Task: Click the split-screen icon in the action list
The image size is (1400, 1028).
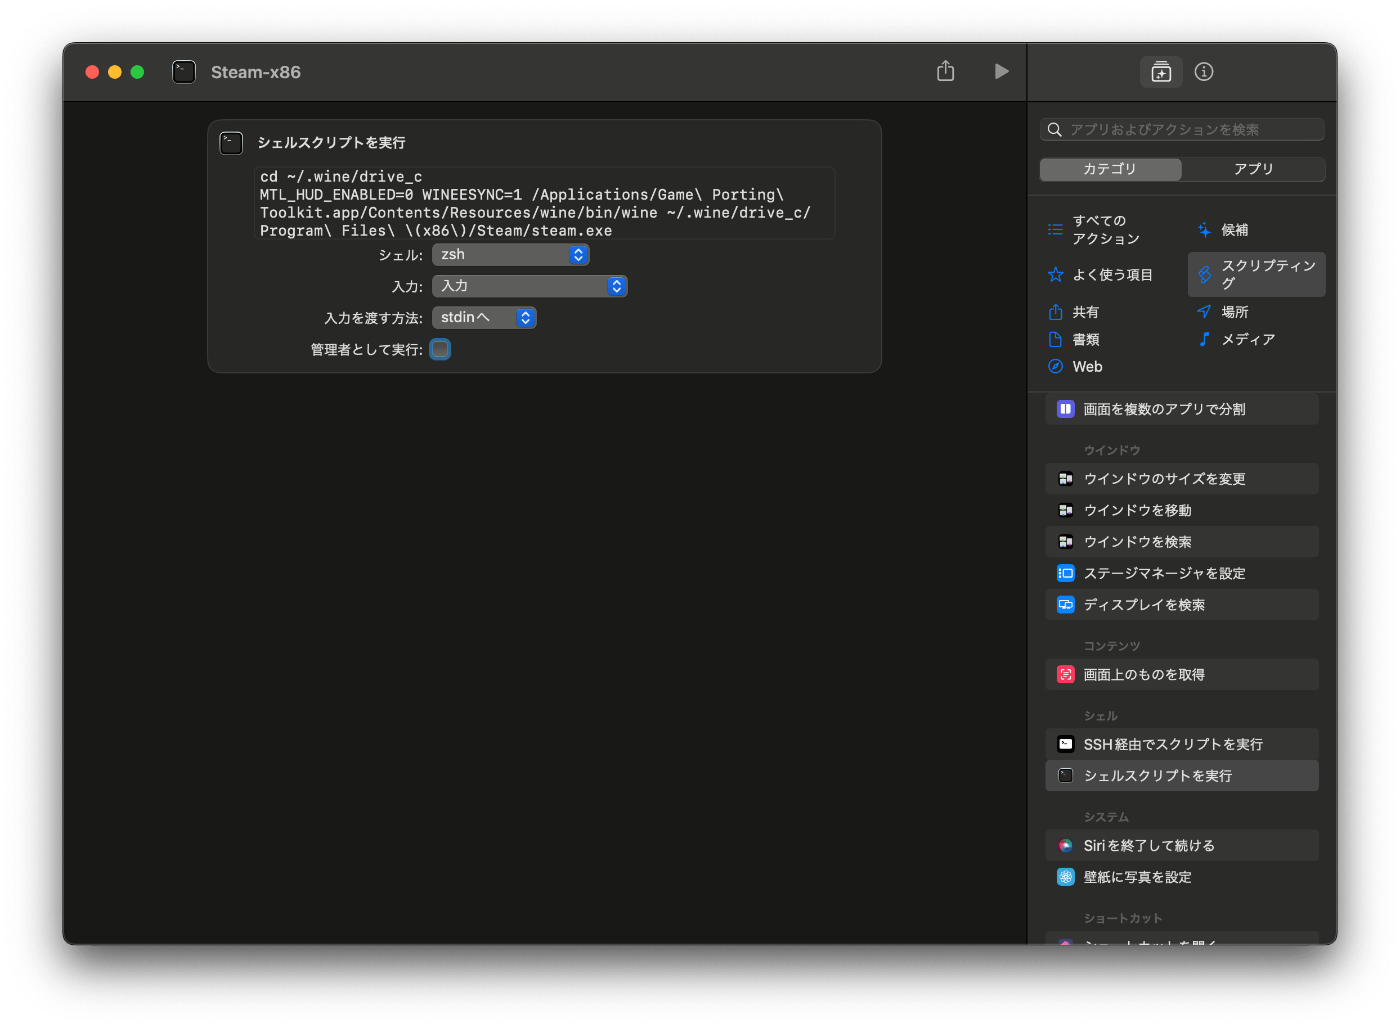Action: click(1066, 409)
